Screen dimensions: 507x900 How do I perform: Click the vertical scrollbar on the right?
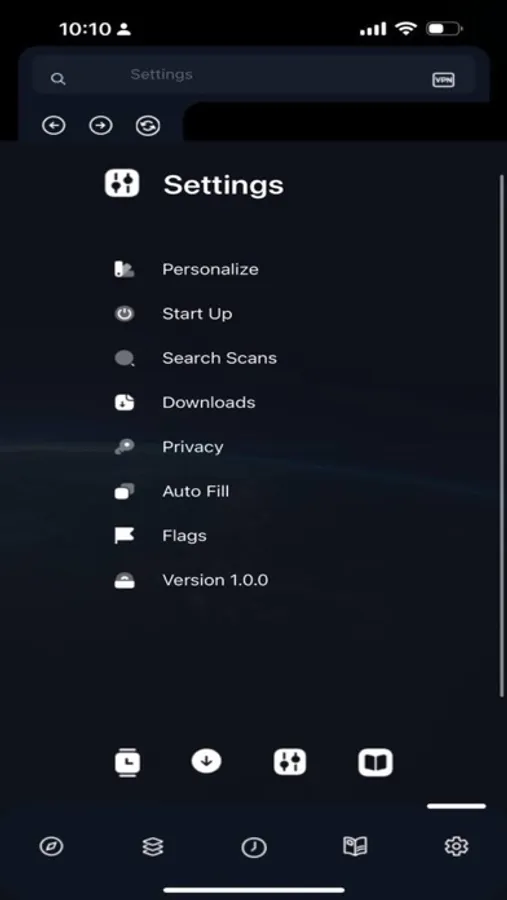pyautogui.click(x=502, y=436)
